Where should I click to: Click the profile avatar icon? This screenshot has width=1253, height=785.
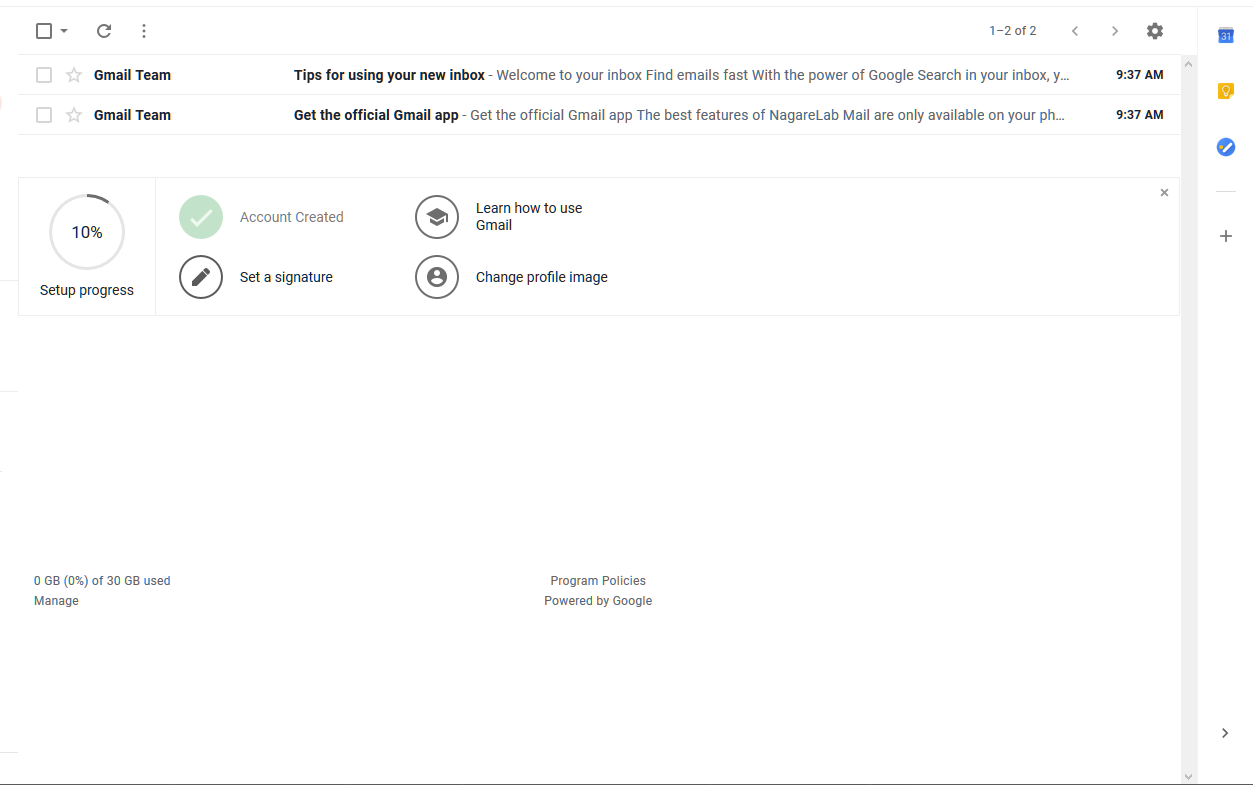click(x=437, y=277)
